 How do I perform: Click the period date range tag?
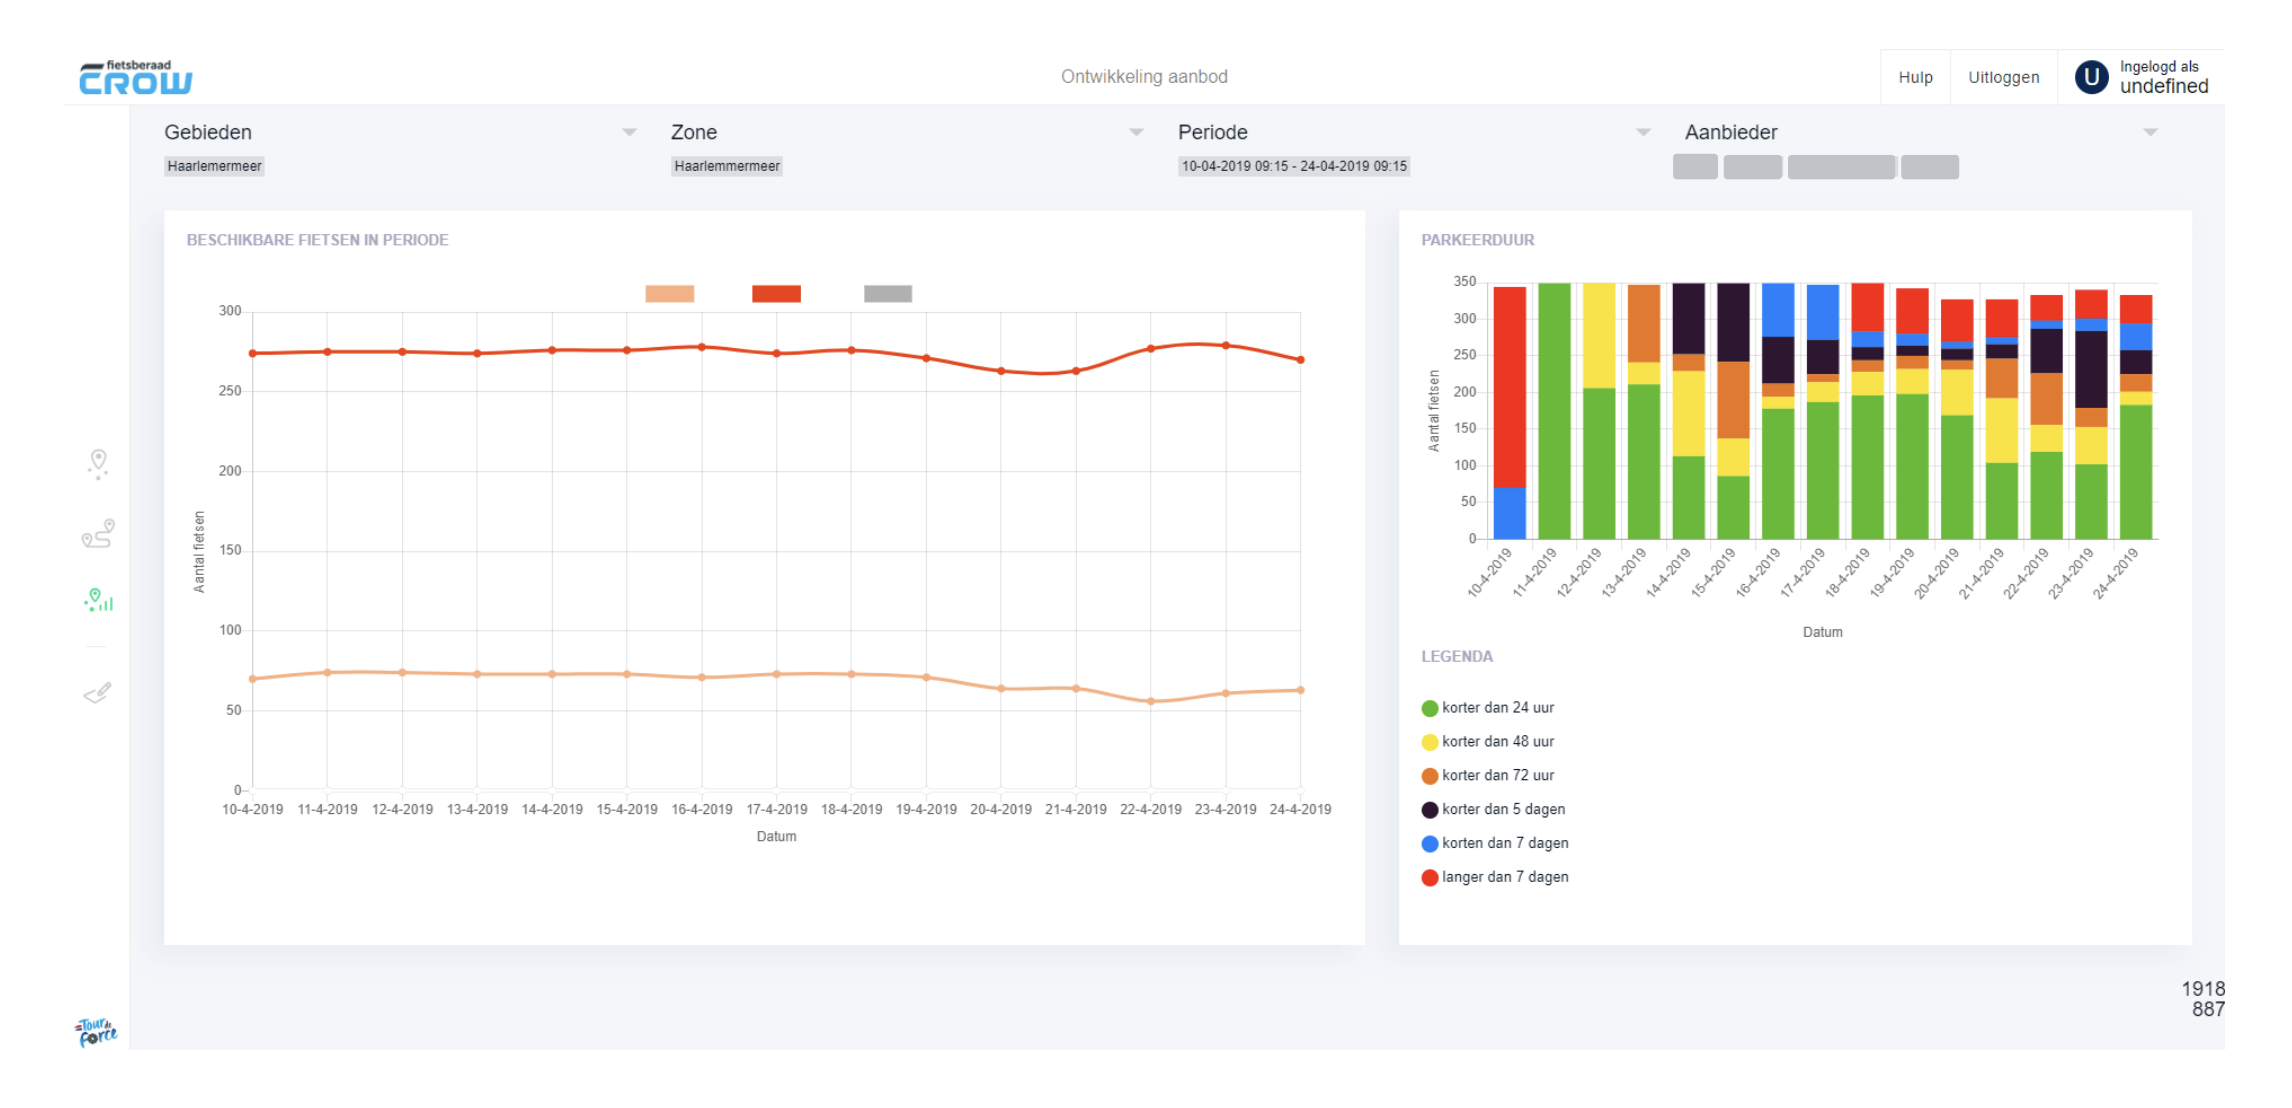[1293, 166]
